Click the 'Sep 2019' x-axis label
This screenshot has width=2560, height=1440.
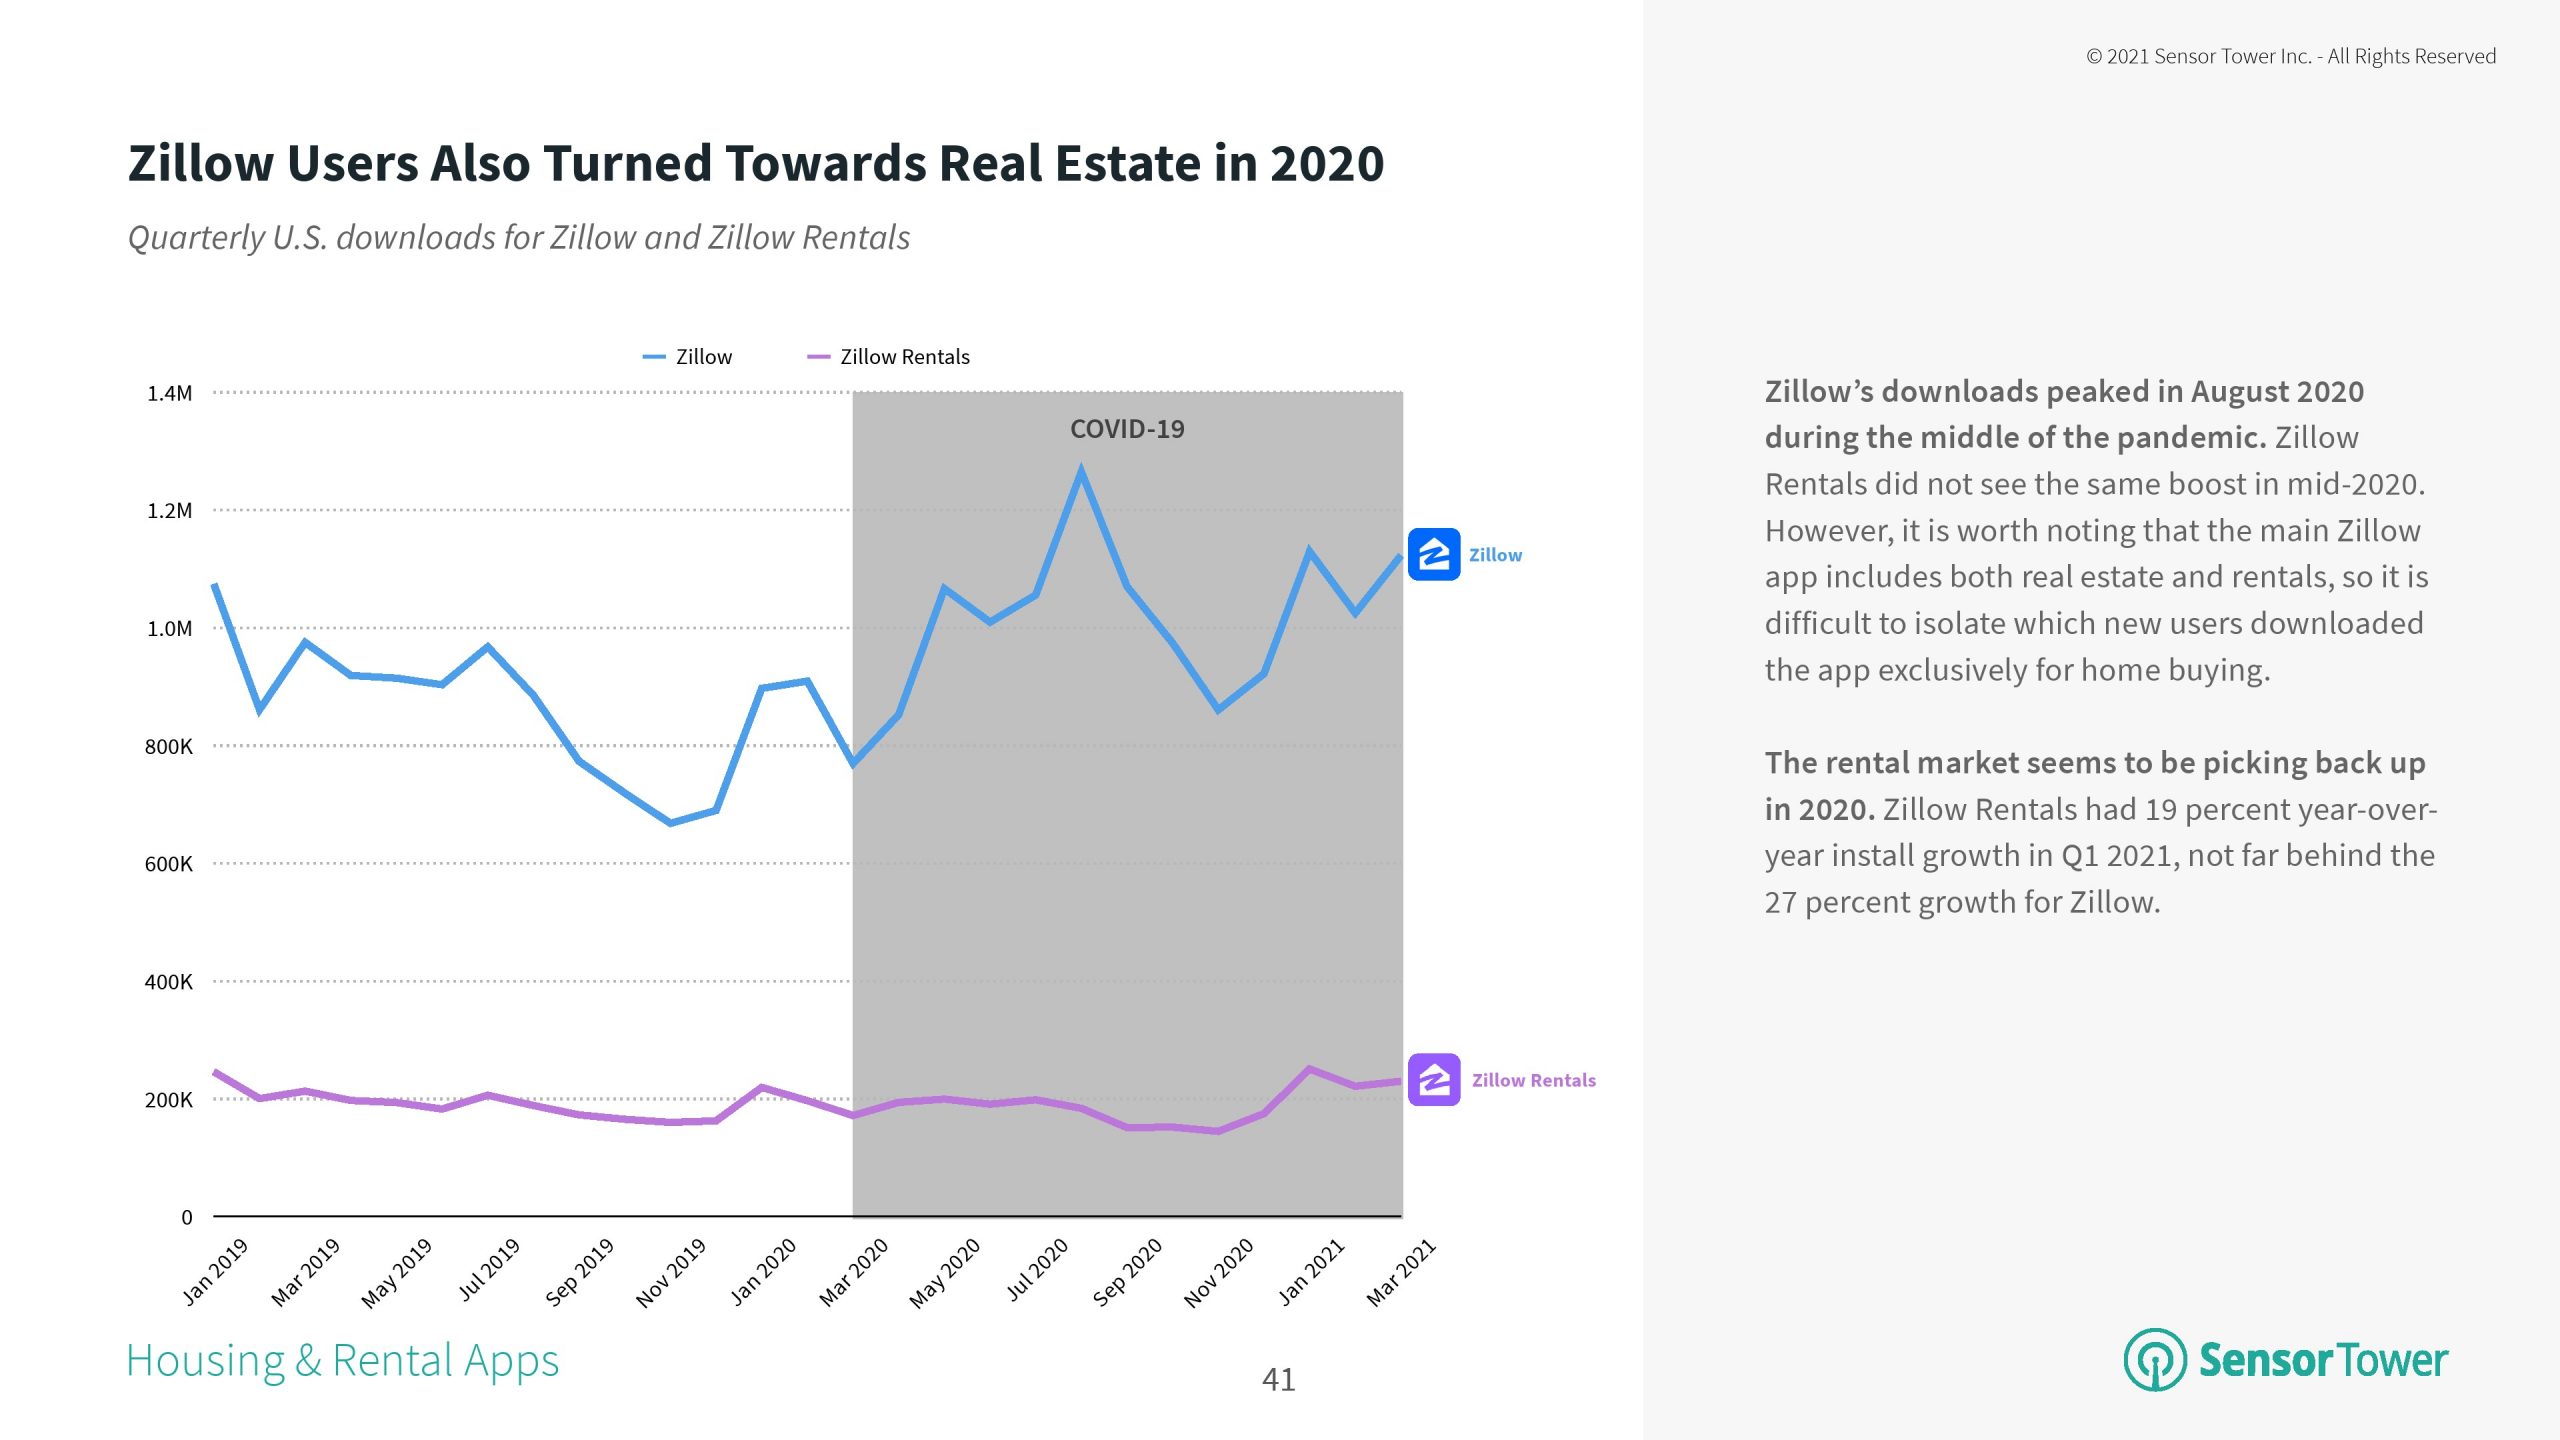click(579, 1272)
